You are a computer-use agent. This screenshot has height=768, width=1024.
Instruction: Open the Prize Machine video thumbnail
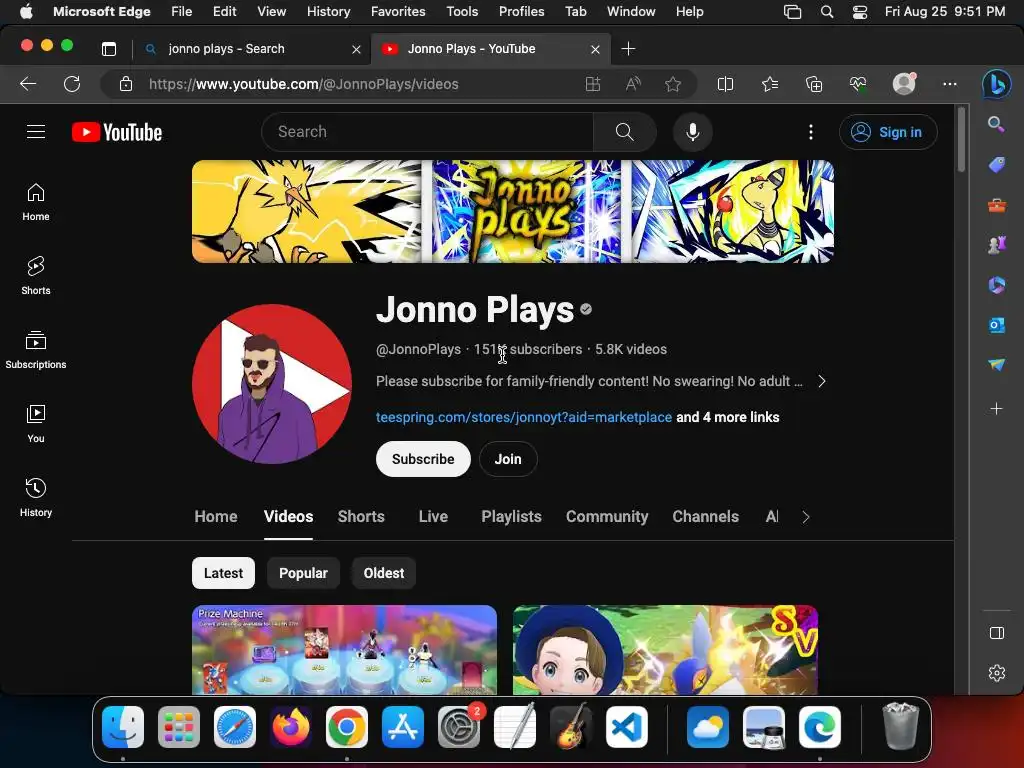344,650
